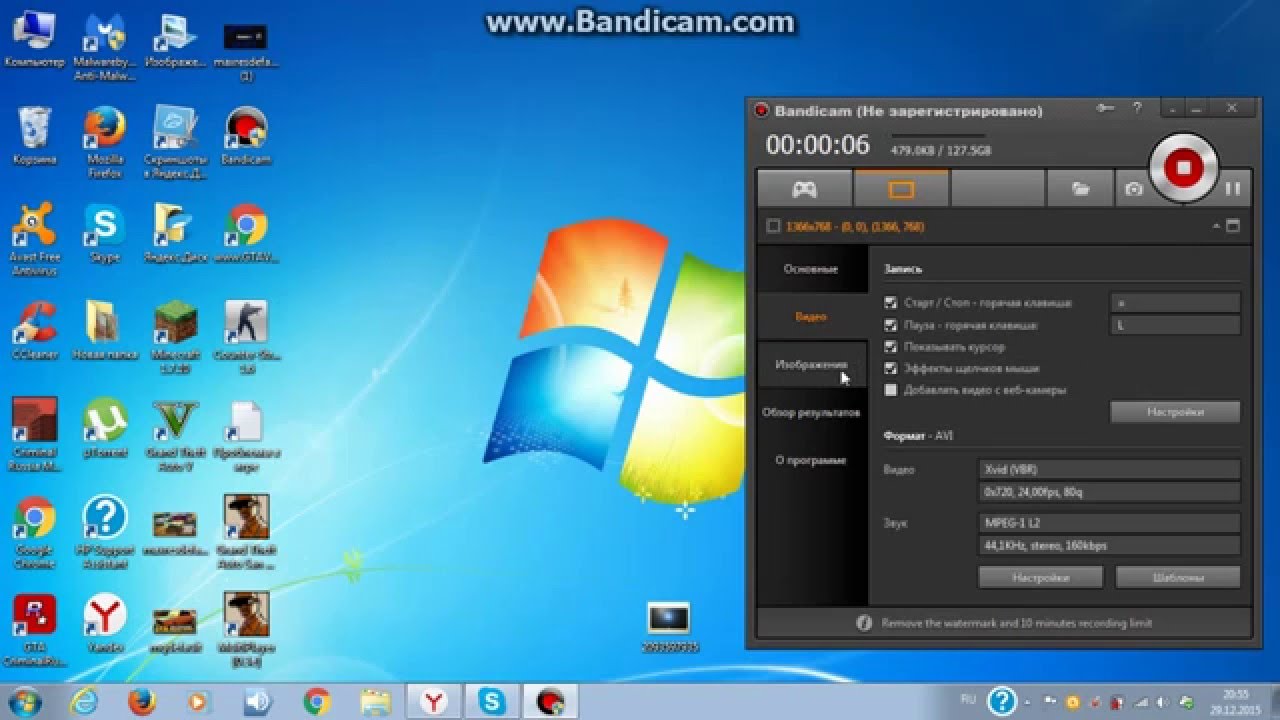Open Google Chrome from the taskbar
Screen dimensions: 1280x720
coord(318,701)
